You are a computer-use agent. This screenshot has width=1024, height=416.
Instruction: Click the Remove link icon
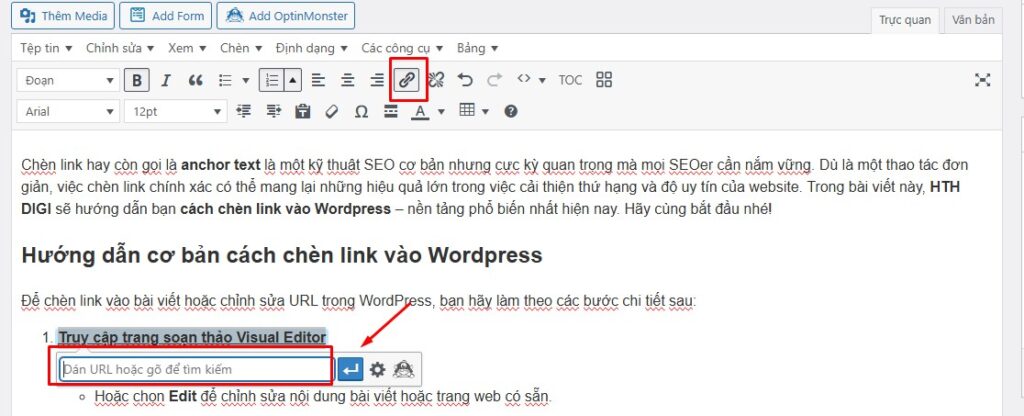435,80
